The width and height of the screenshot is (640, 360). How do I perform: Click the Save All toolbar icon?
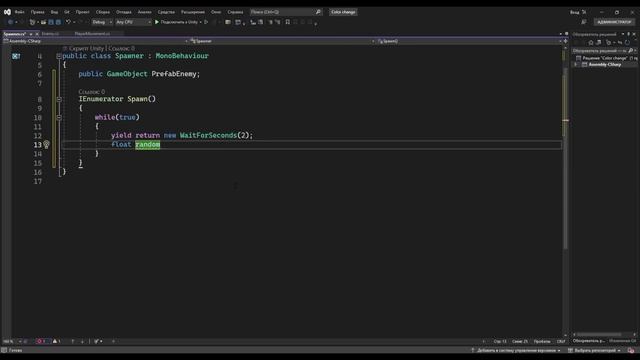point(58,22)
